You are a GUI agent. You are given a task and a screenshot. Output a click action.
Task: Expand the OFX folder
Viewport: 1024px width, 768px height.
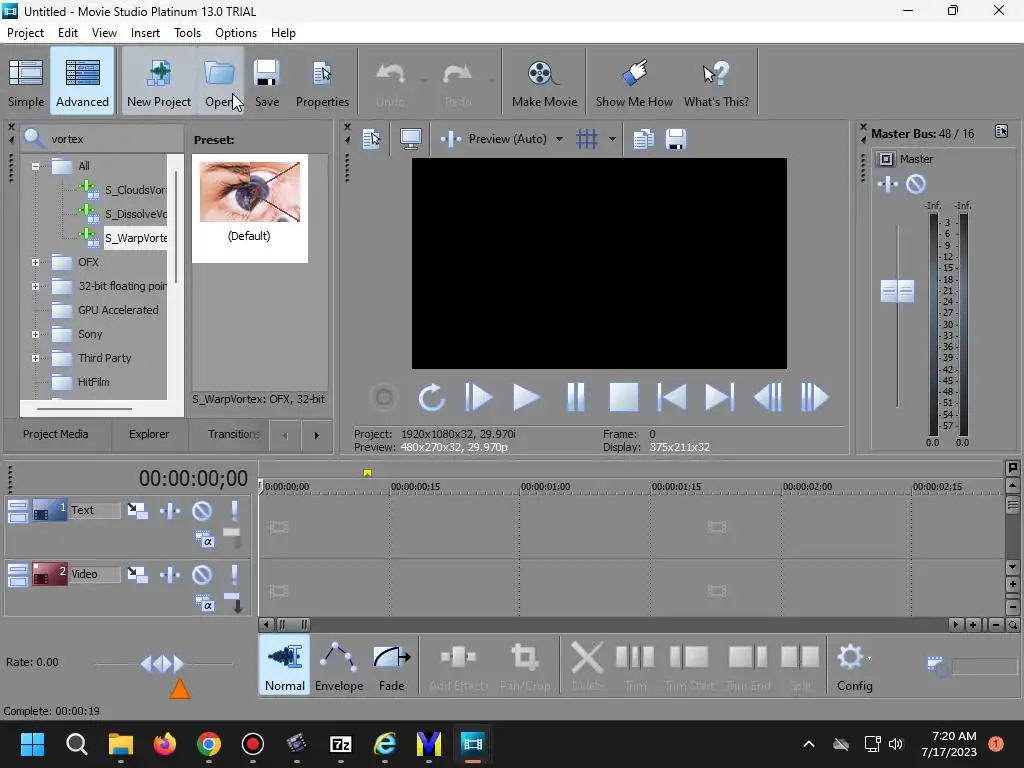tap(35, 262)
